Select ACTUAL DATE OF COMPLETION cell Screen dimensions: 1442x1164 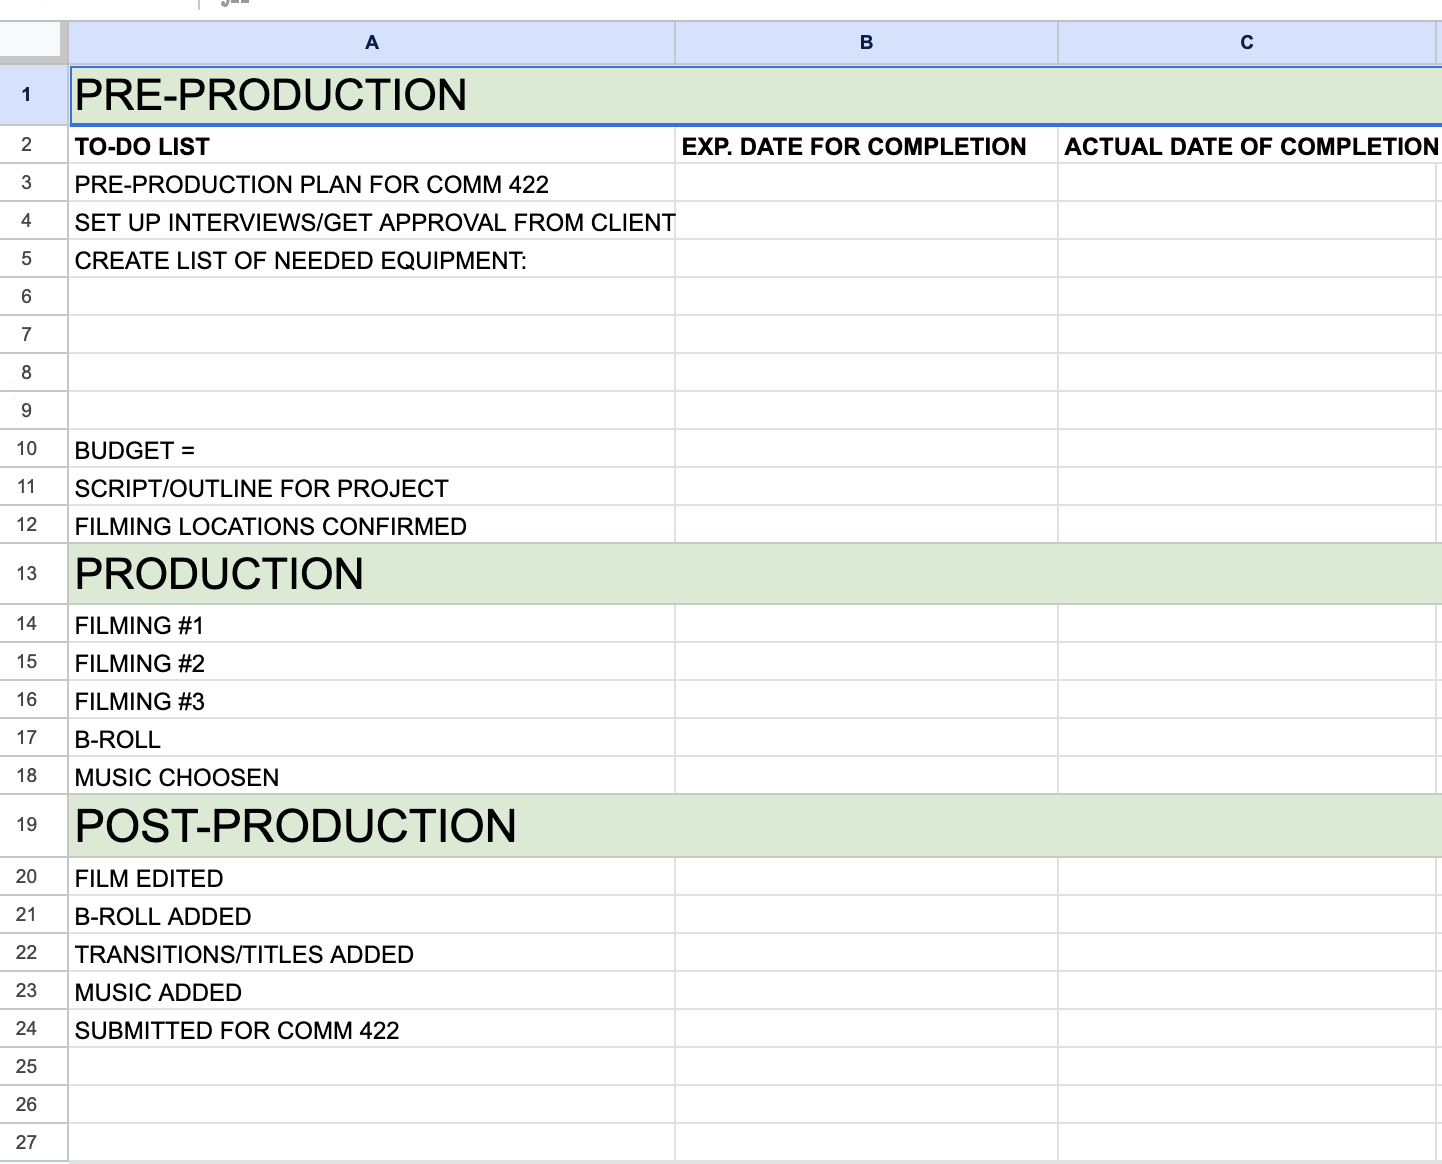1250,147
